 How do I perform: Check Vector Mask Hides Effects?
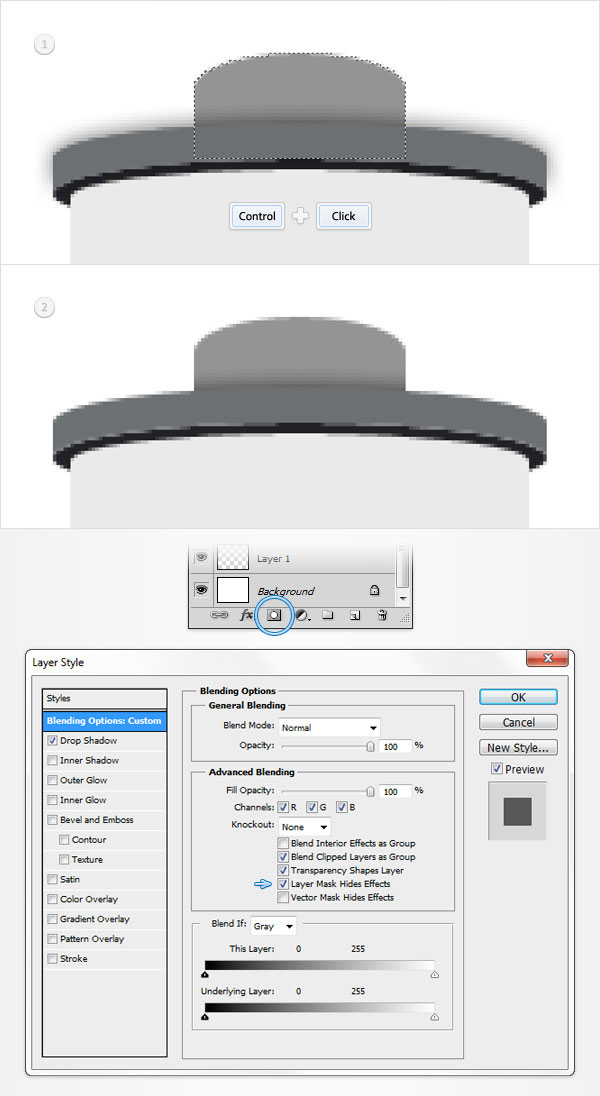tap(283, 897)
